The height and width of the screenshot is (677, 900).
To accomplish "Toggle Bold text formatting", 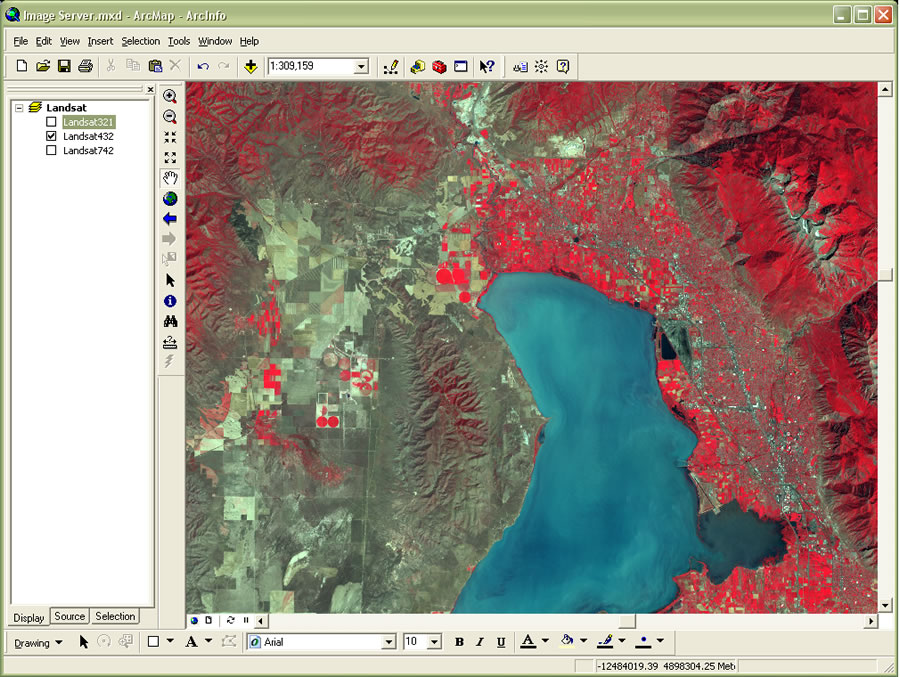I will click(x=459, y=642).
